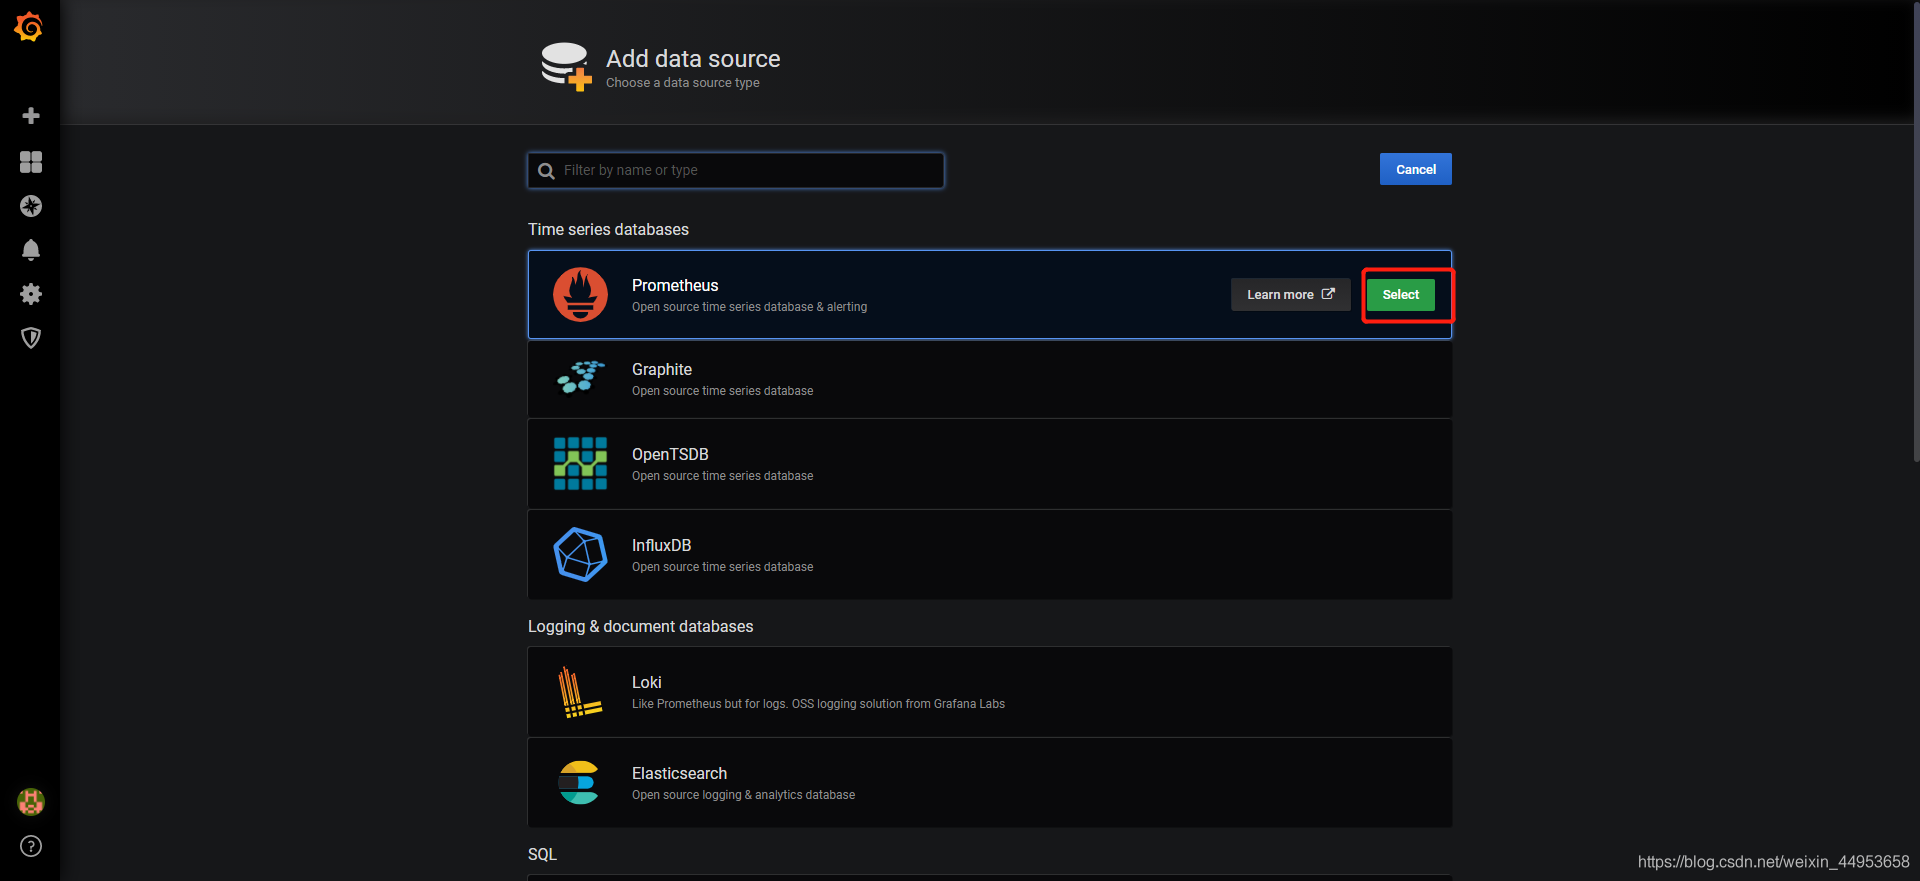Open the Dashboards grid icon
The width and height of the screenshot is (1920, 881).
[x=31, y=162]
